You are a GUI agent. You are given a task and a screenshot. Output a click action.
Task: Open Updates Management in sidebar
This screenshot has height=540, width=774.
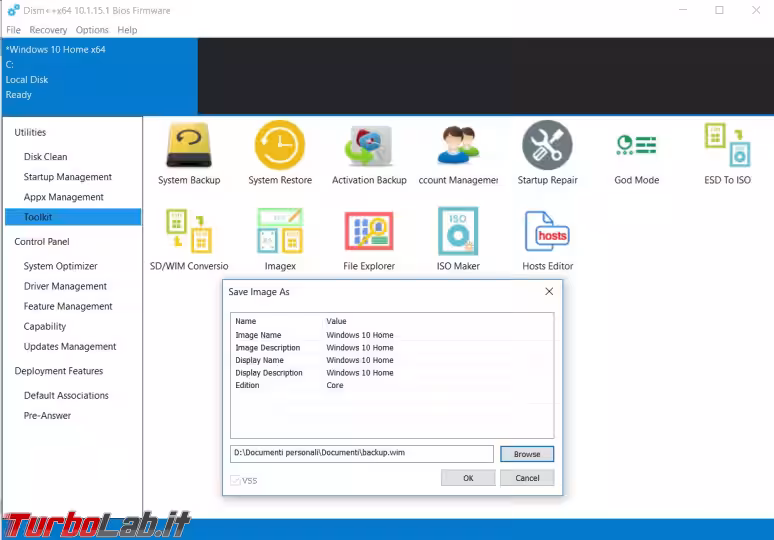pos(70,347)
